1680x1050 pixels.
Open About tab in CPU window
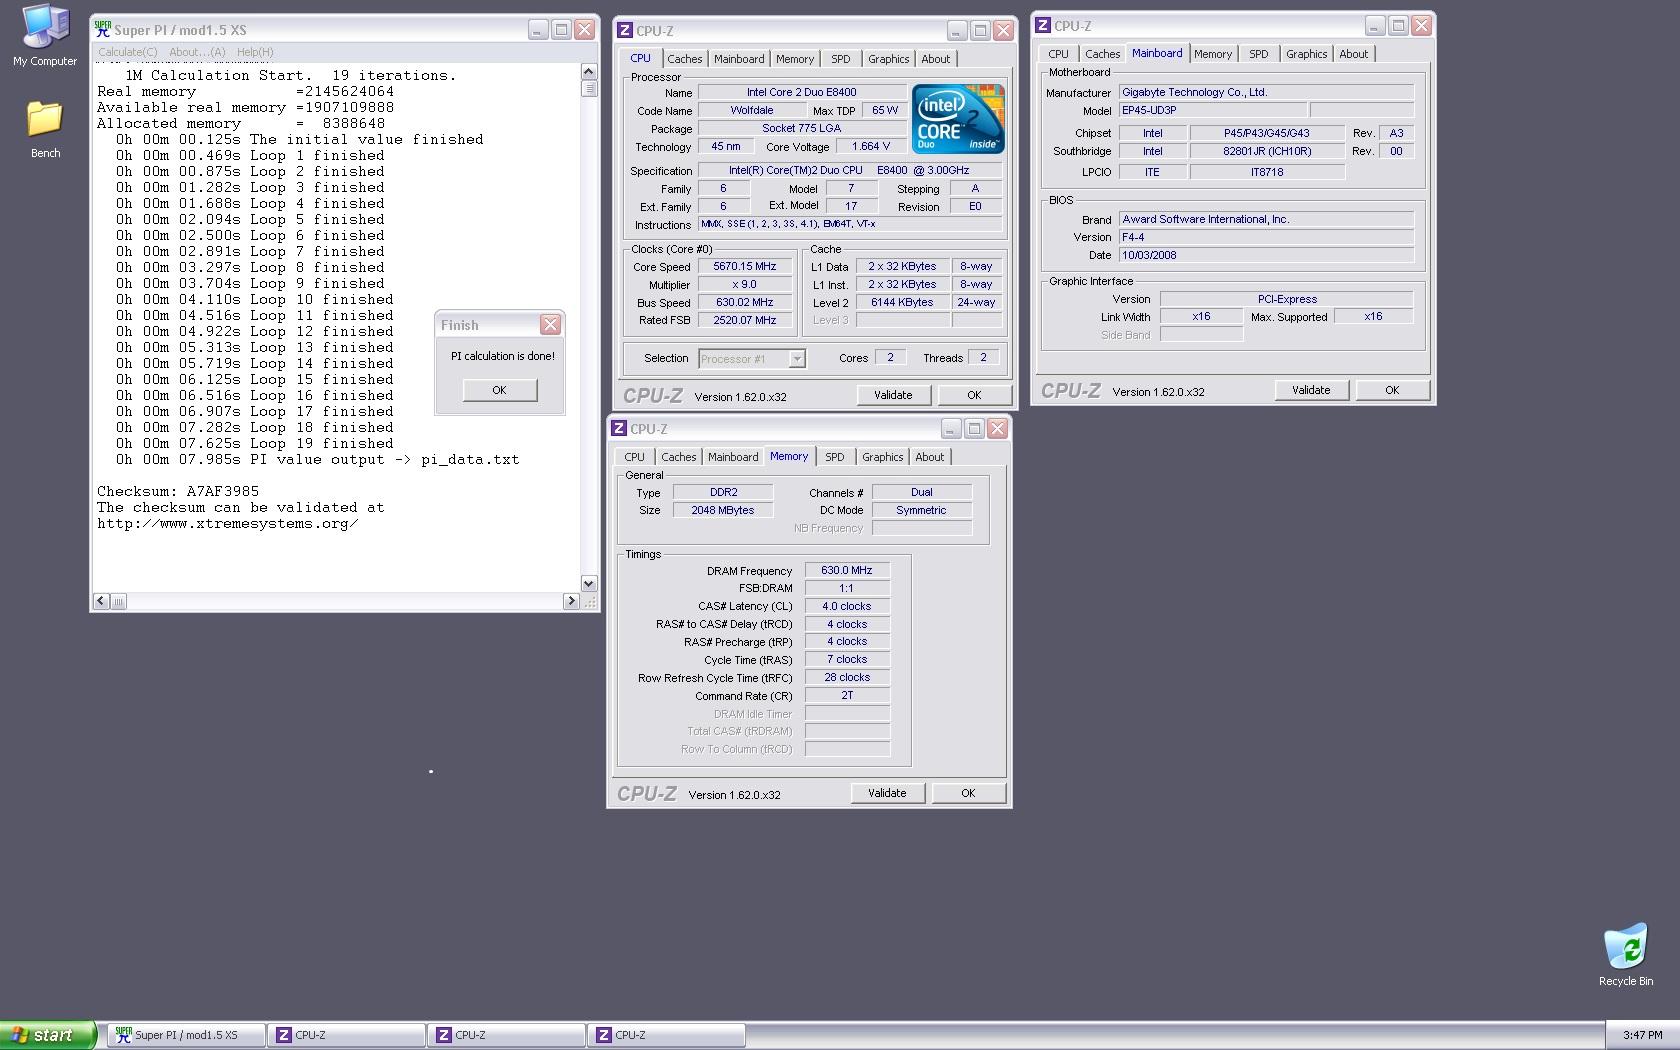coord(936,59)
